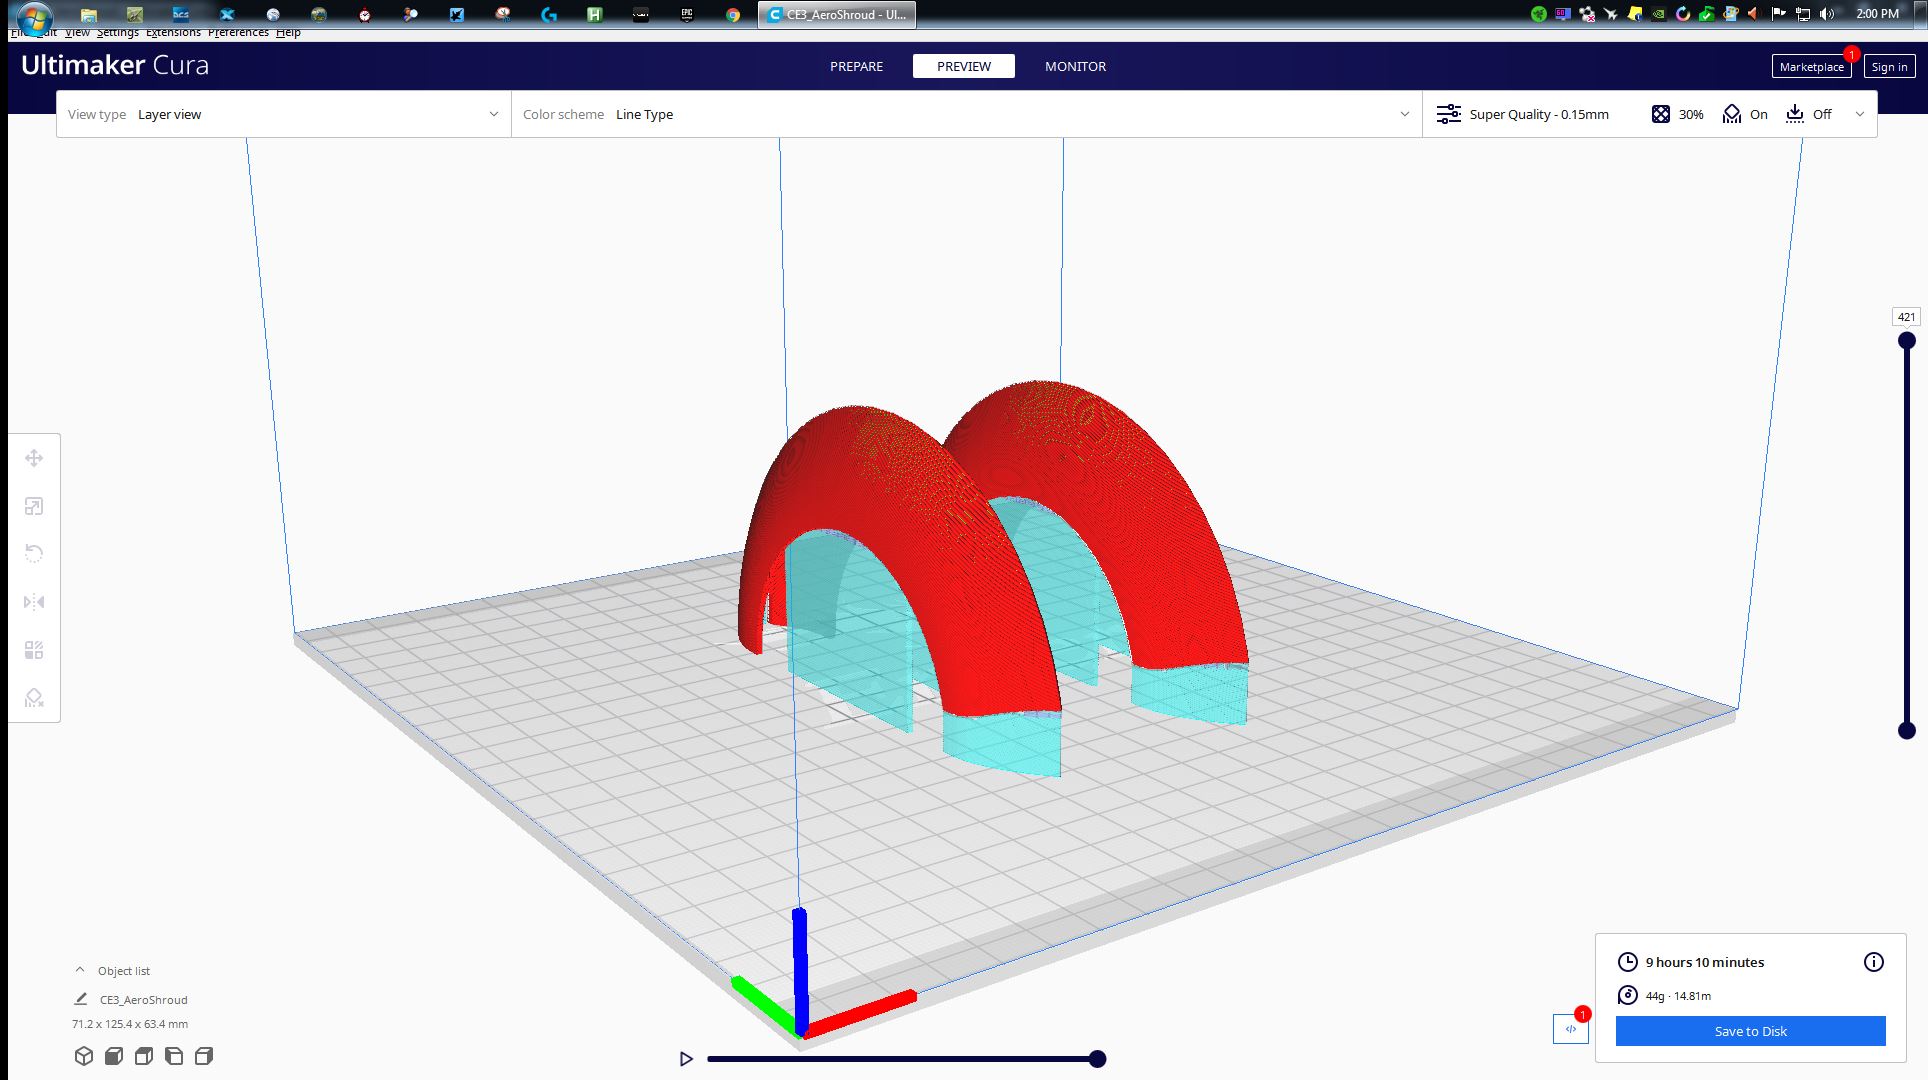
Task: Switch camera to right side view cube
Action: click(204, 1056)
